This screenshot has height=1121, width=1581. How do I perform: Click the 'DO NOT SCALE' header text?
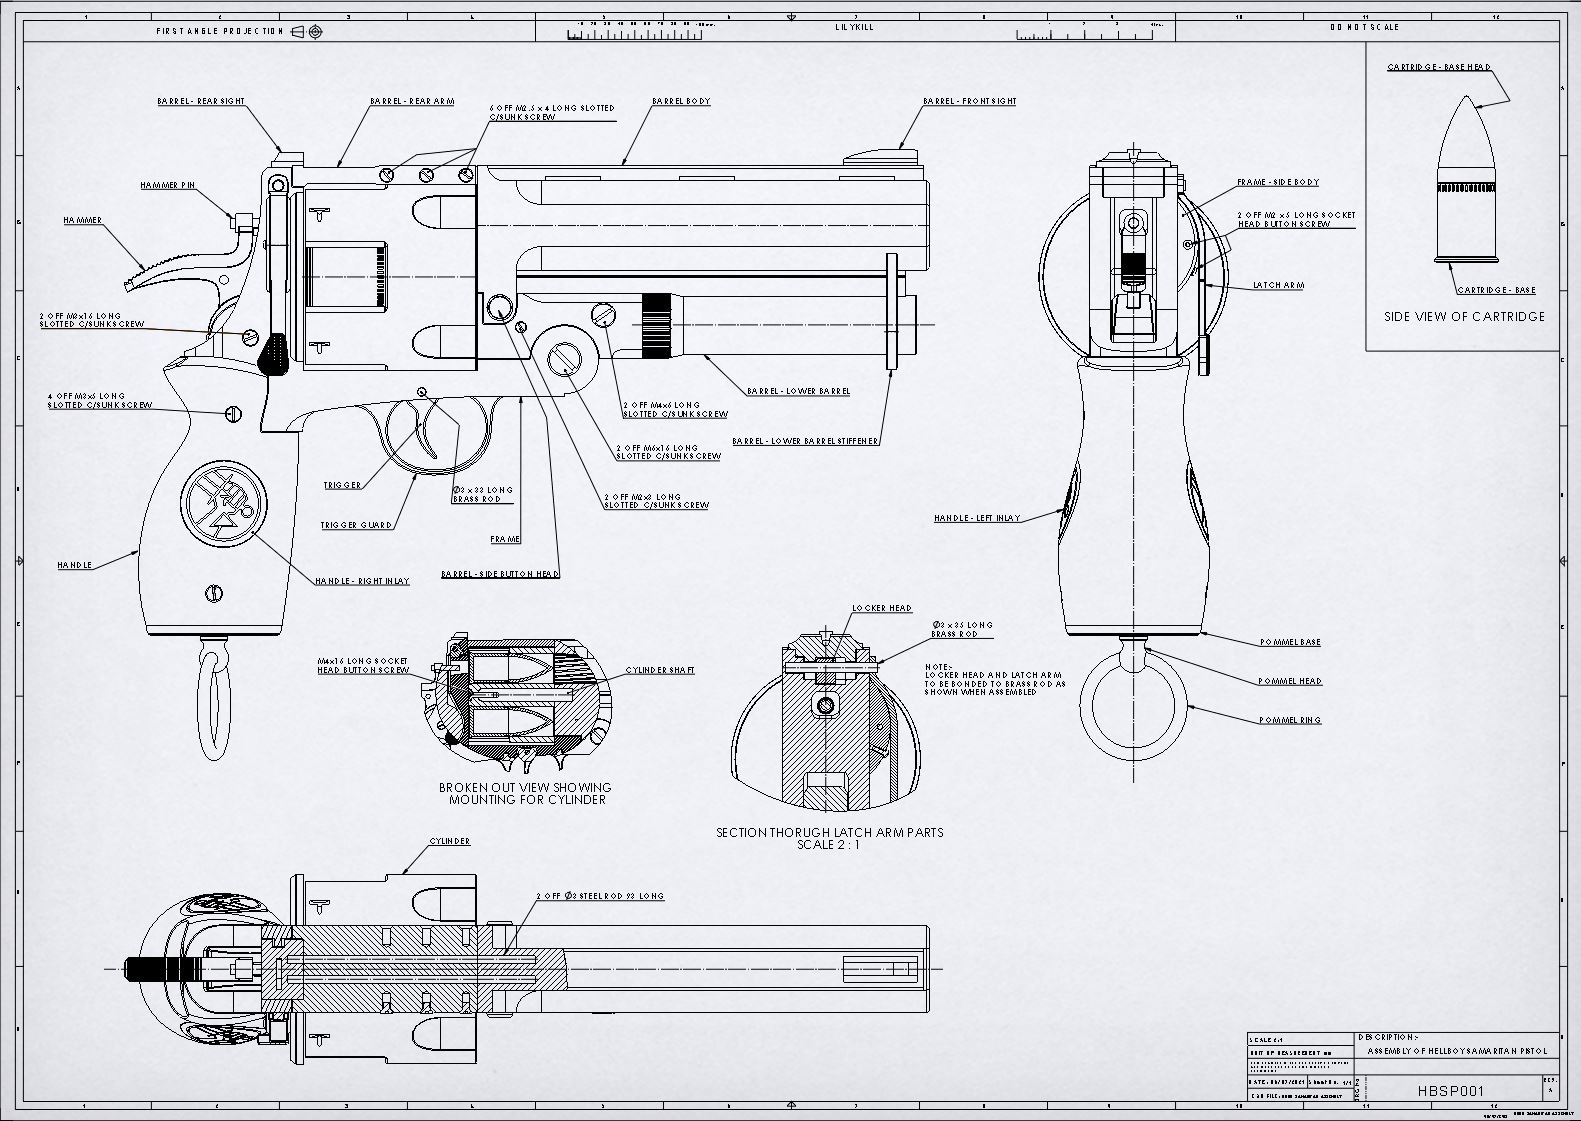point(1365,27)
